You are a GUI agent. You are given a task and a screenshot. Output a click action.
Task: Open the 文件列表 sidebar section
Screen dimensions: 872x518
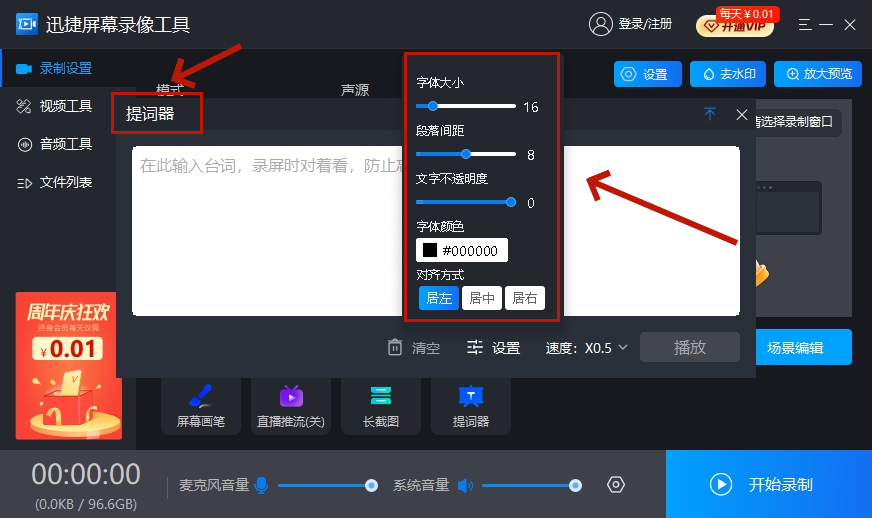pos(54,182)
